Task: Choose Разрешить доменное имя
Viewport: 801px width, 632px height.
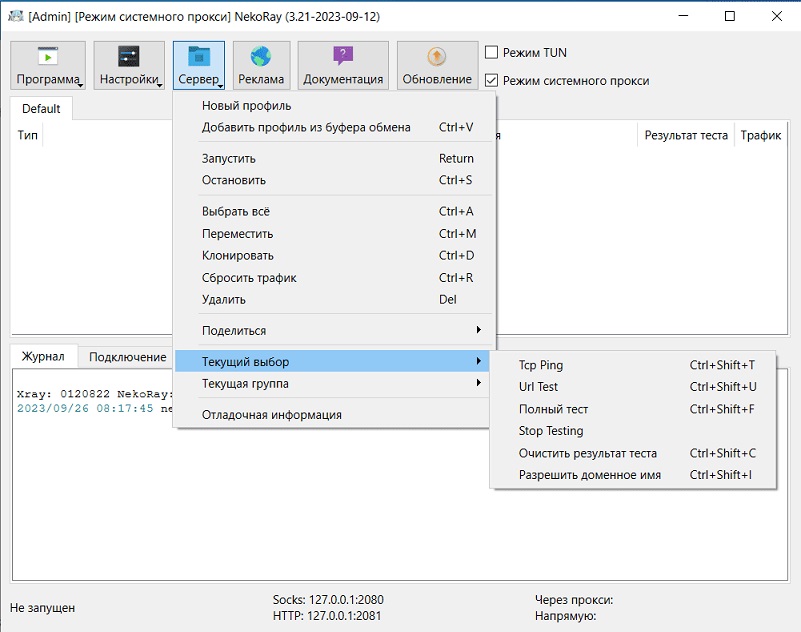Action: coord(632,475)
